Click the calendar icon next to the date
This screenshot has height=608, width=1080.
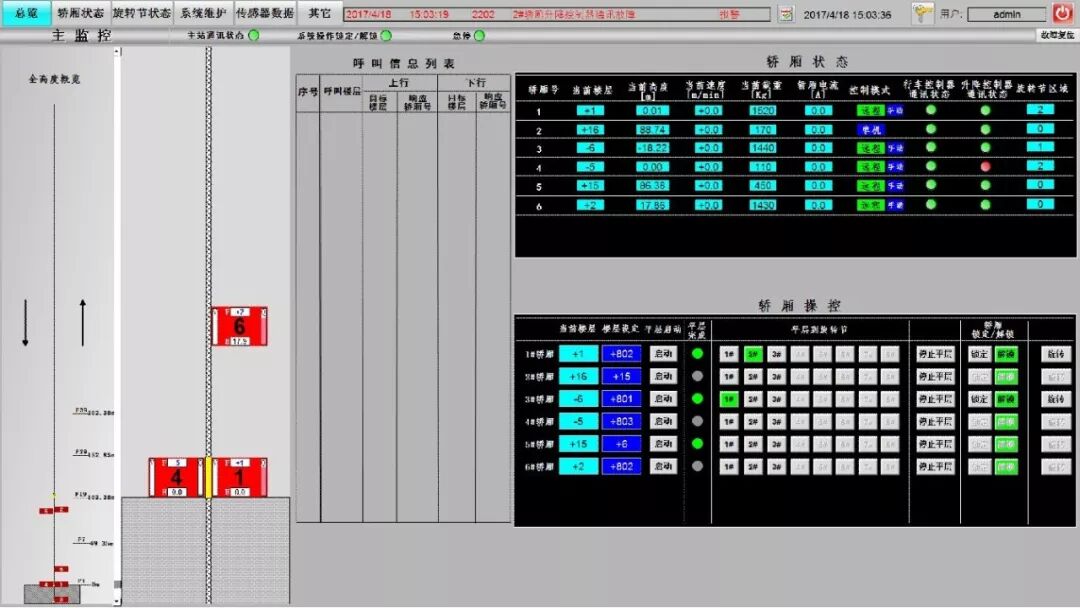click(786, 15)
